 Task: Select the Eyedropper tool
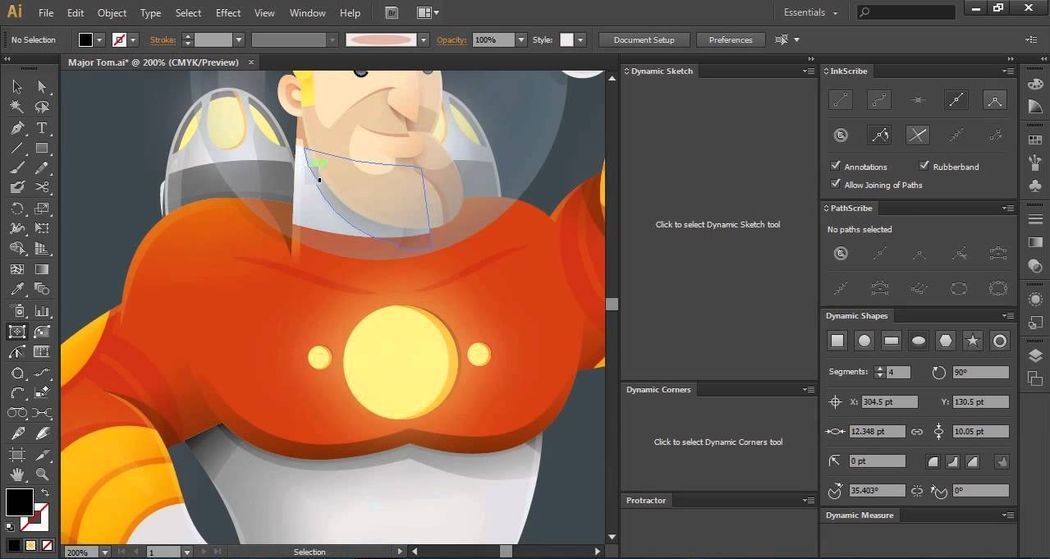tap(17, 289)
